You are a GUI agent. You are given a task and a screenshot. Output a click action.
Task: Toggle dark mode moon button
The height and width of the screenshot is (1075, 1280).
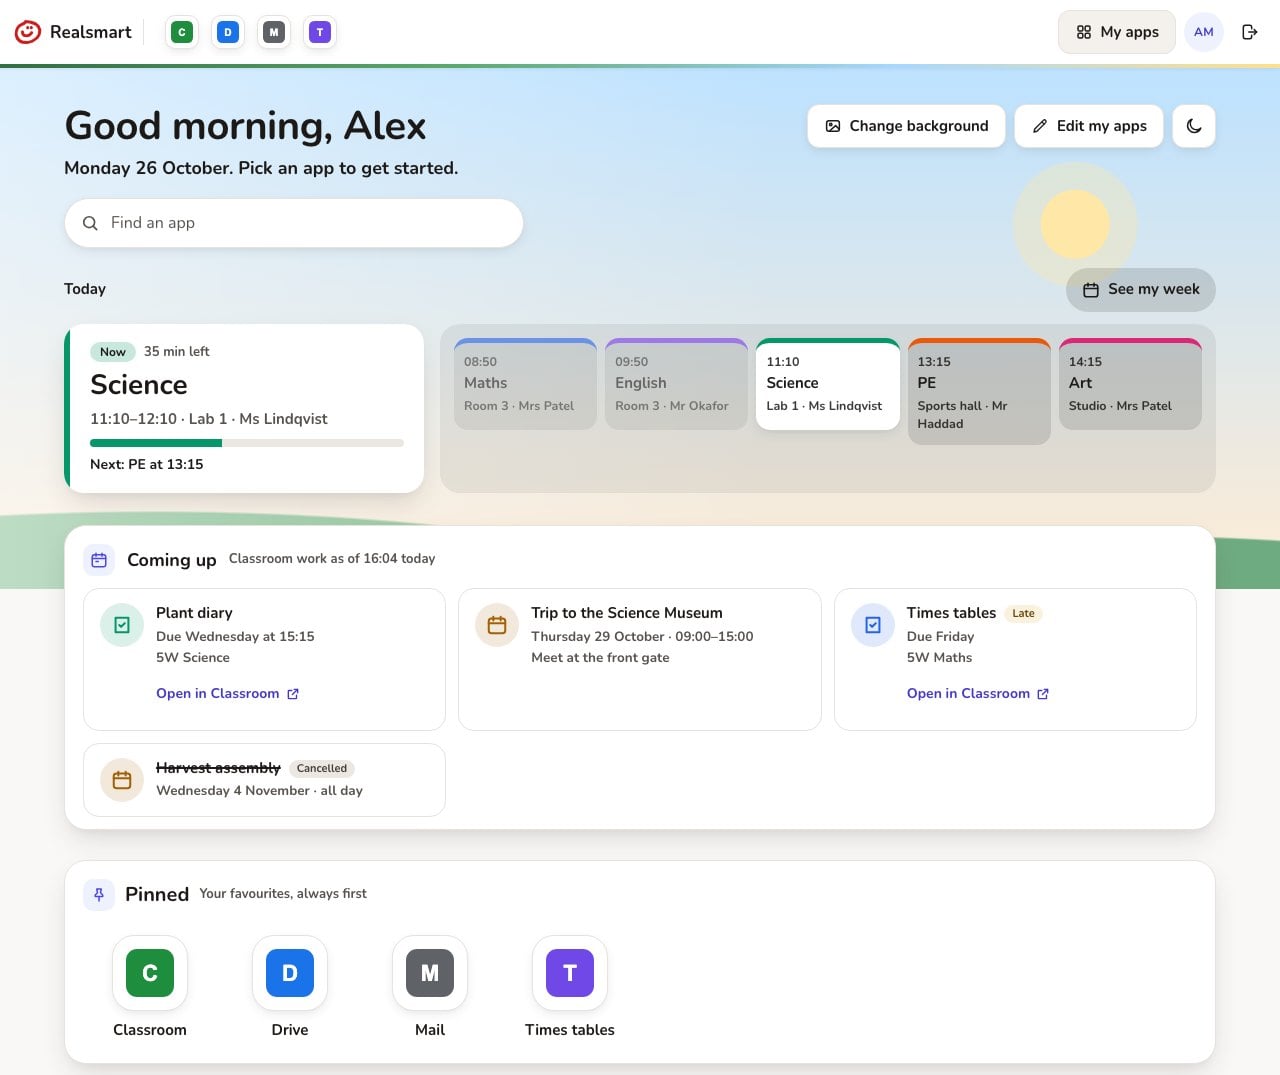click(x=1194, y=126)
